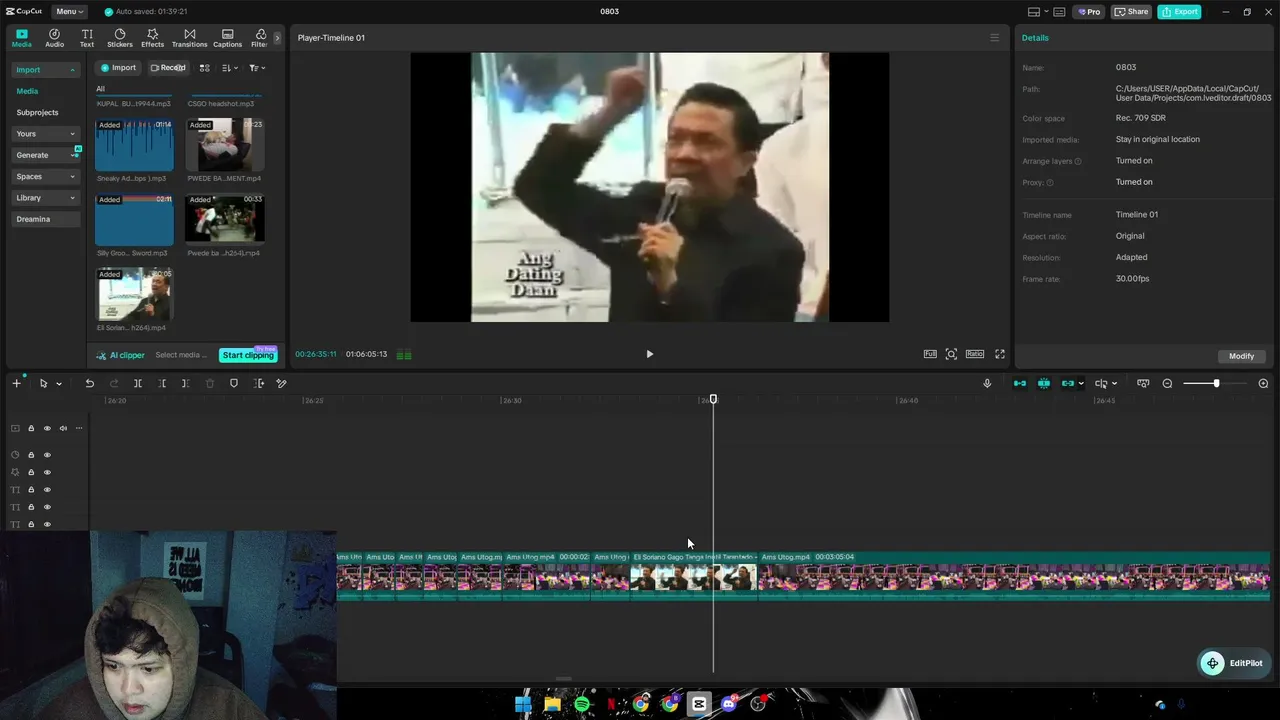Screen dimensions: 1280x720
Task: Click the Modify button in Details
Action: 1241,356
